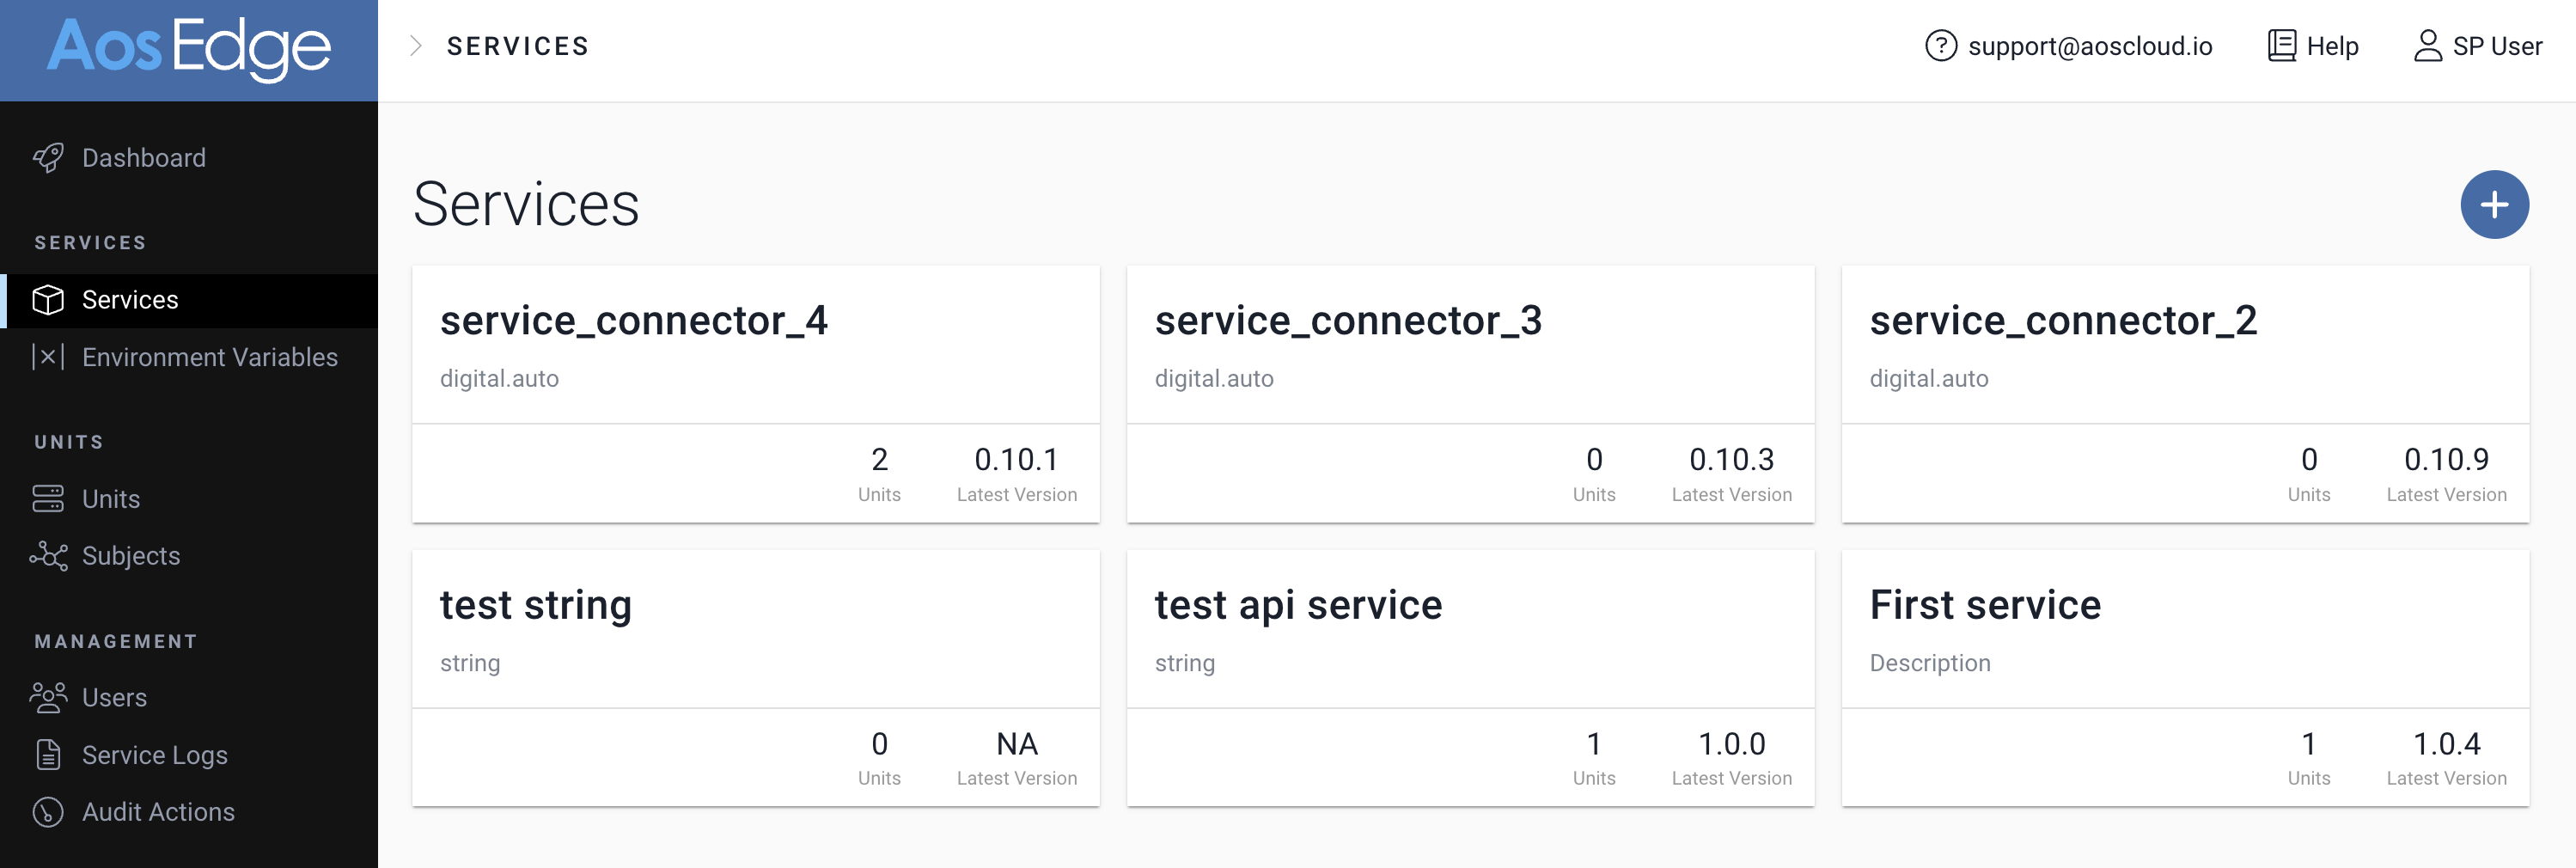This screenshot has height=868, width=2576.
Task: Click the Environment Variables icon
Action: click(x=48, y=357)
